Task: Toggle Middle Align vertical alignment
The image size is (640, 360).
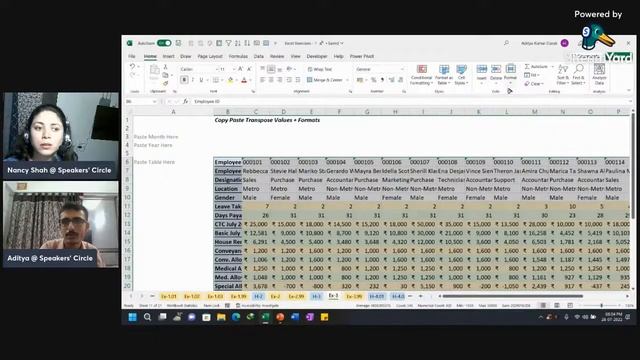Action: [271, 69]
